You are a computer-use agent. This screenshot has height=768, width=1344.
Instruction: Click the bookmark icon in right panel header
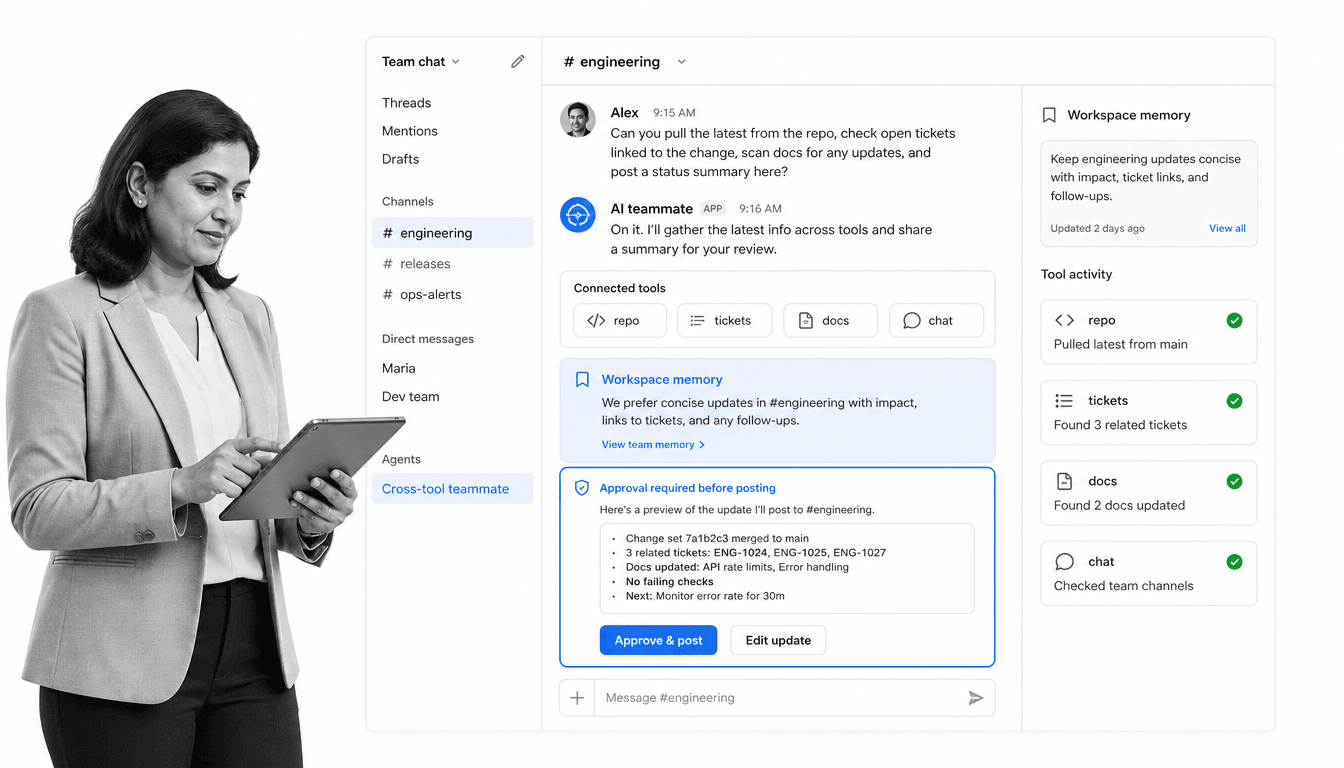pyautogui.click(x=1049, y=115)
